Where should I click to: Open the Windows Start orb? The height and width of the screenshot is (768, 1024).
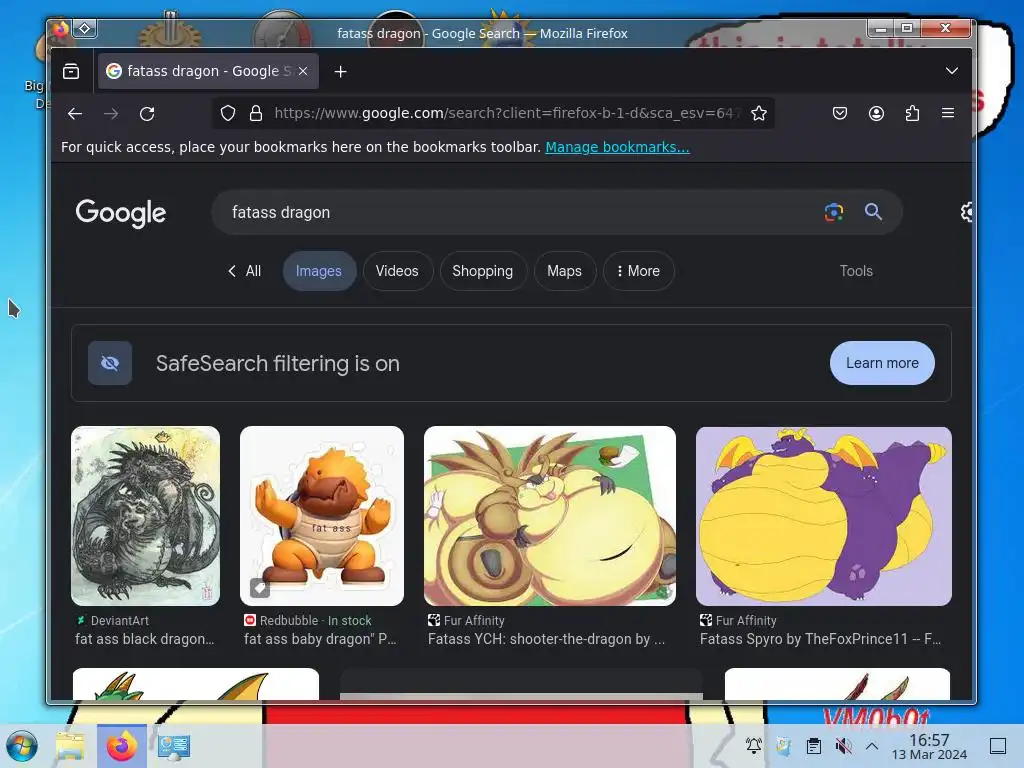(x=22, y=746)
